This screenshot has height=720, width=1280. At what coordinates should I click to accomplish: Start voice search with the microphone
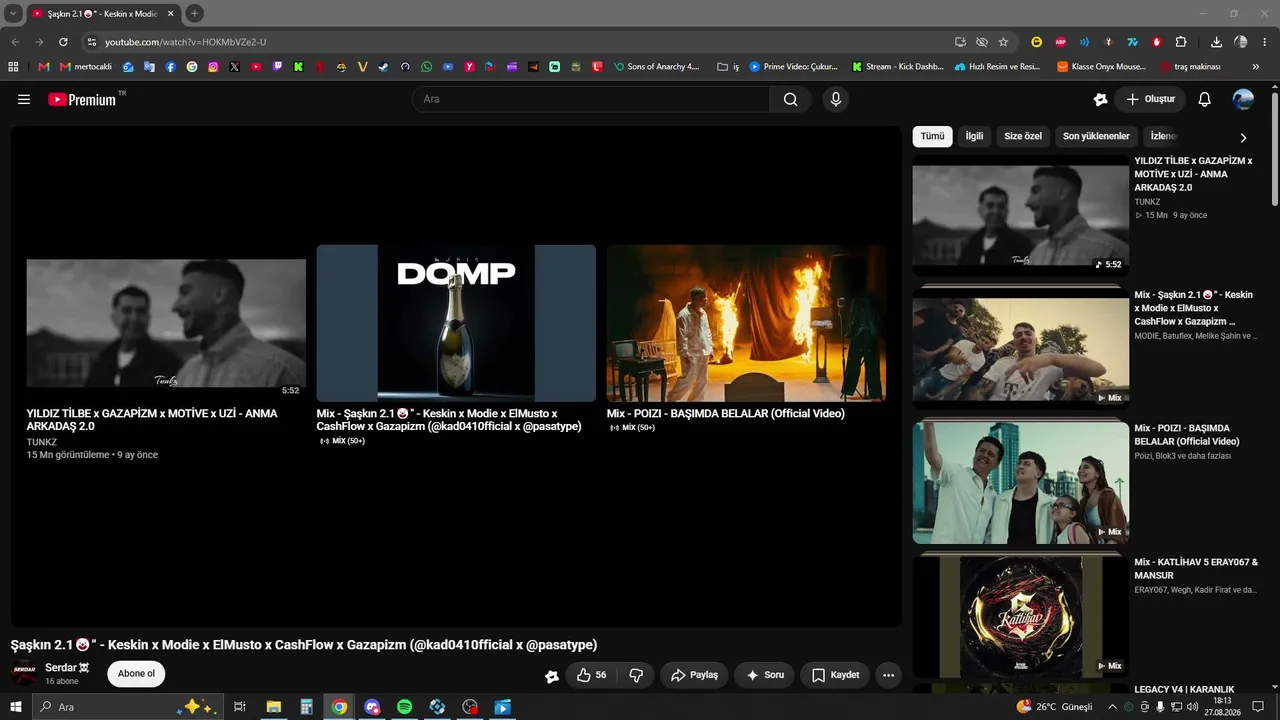tap(836, 99)
